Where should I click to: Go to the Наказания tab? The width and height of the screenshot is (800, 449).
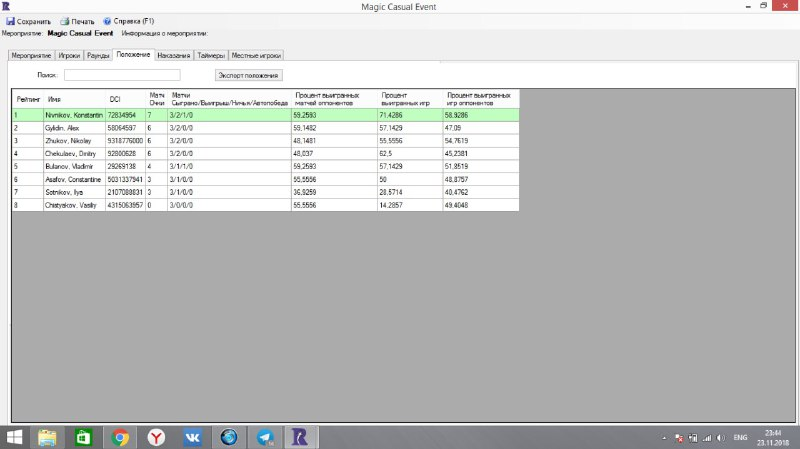coord(174,55)
